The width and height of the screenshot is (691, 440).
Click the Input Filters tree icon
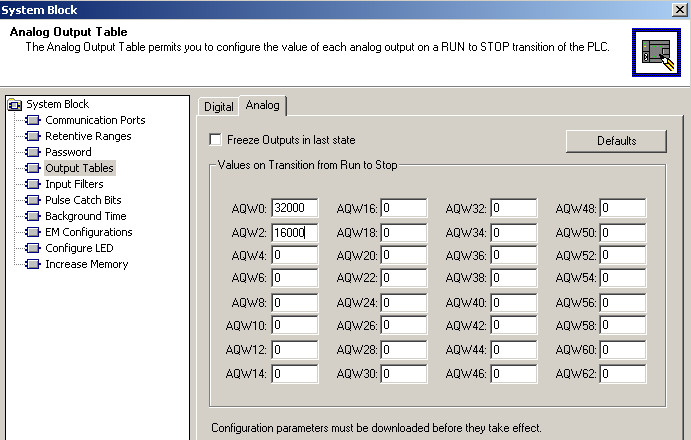32,184
